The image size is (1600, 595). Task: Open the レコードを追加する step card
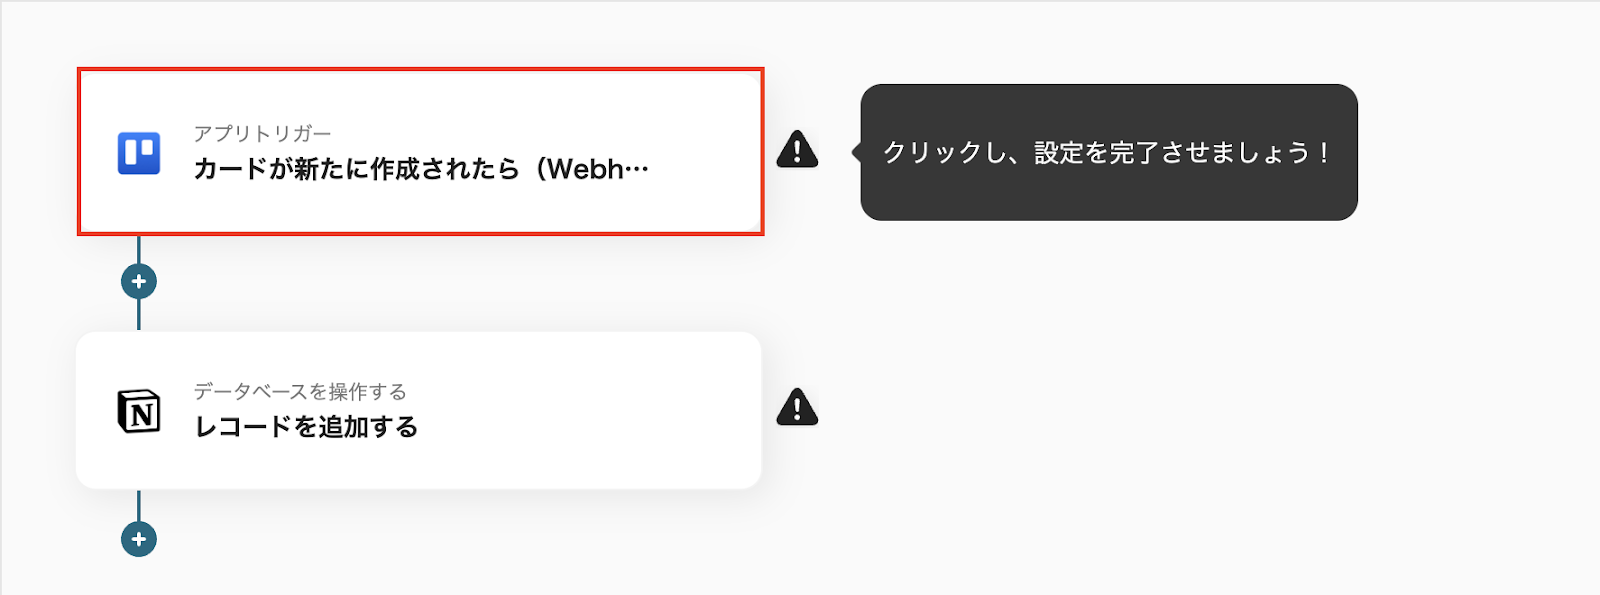419,410
